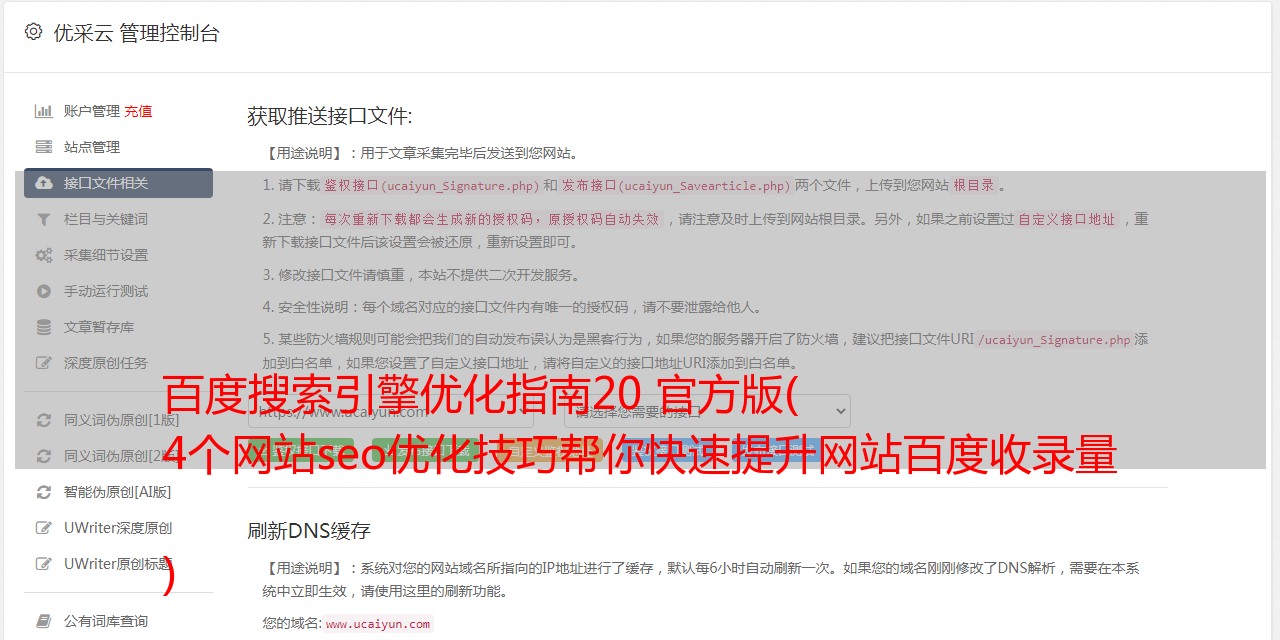1280x640 pixels.
Task: Open 账户管理 via its bar chart icon
Action: point(44,111)
